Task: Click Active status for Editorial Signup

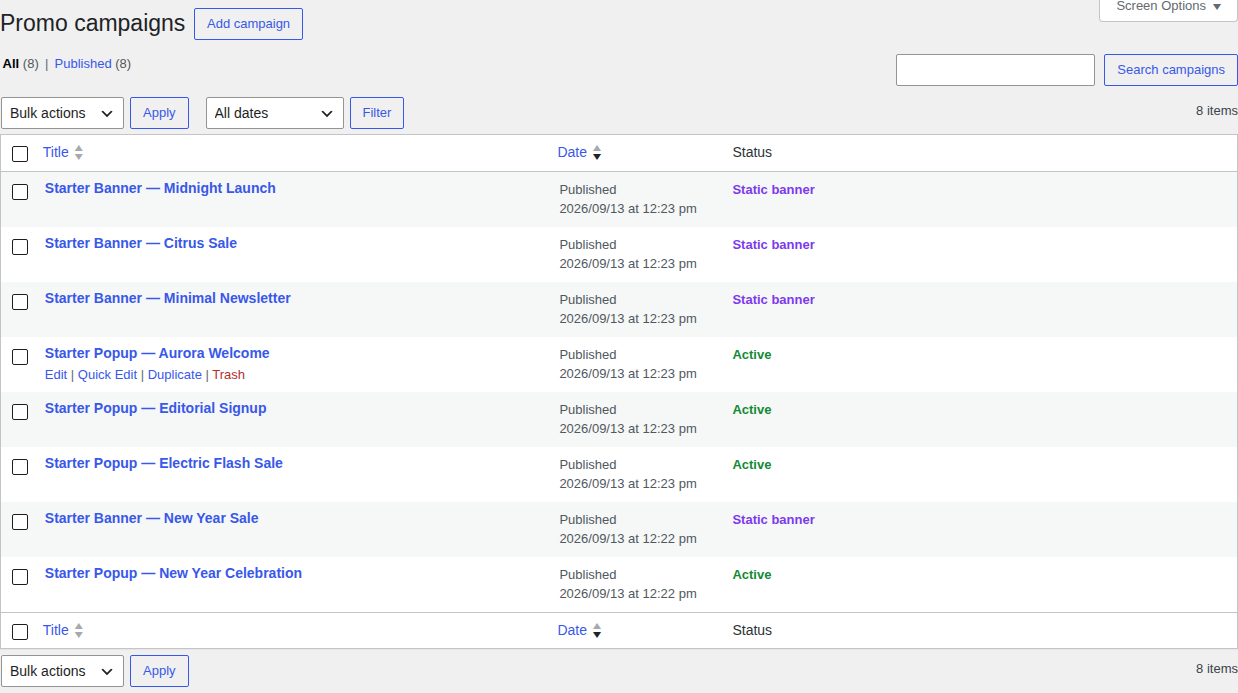Action: click(x=752, y=410)
